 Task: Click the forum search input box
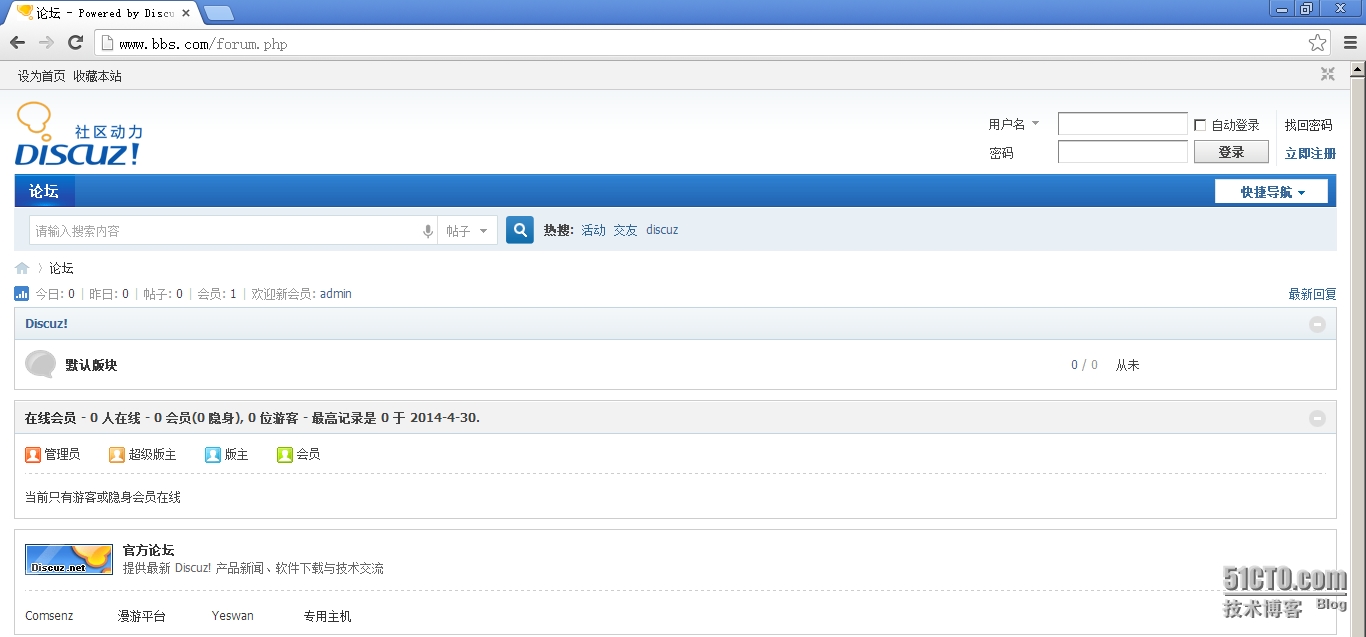(x=227, y=231)
